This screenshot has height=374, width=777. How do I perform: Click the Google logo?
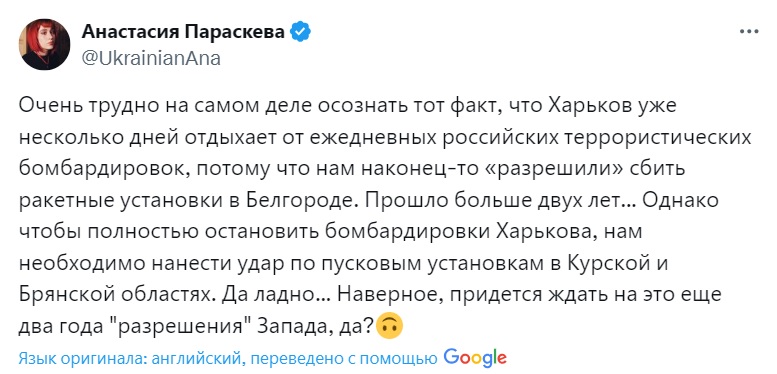pyautogui.click(x=475, y=357)
